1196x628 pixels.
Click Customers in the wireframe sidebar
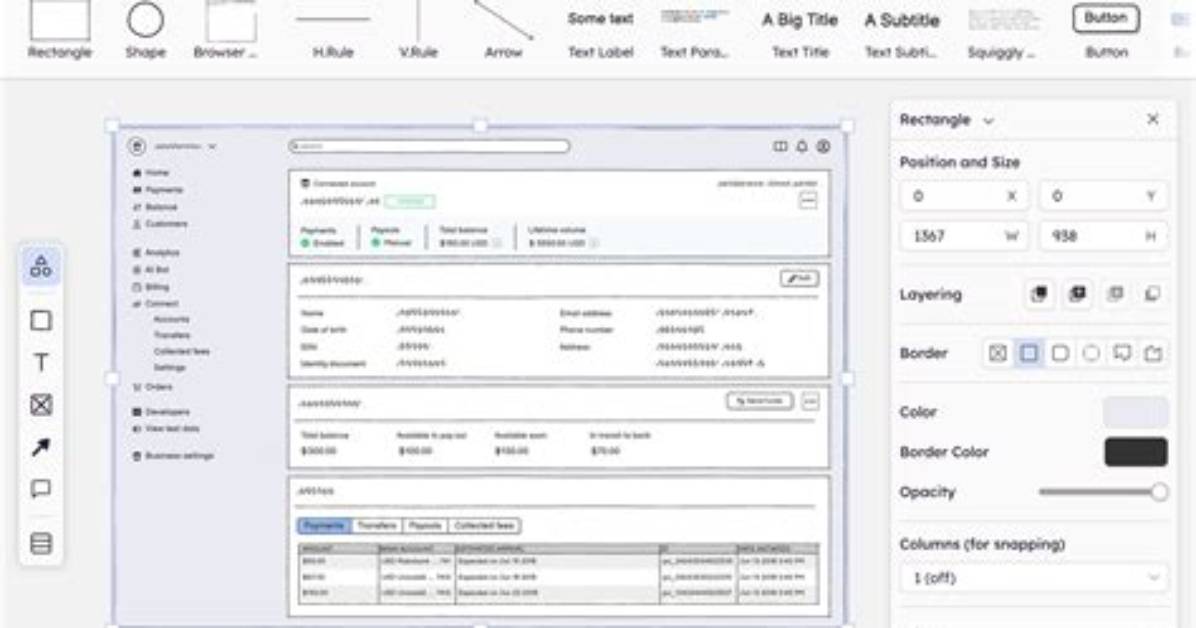pyautogui.click(x=160, y=224)
